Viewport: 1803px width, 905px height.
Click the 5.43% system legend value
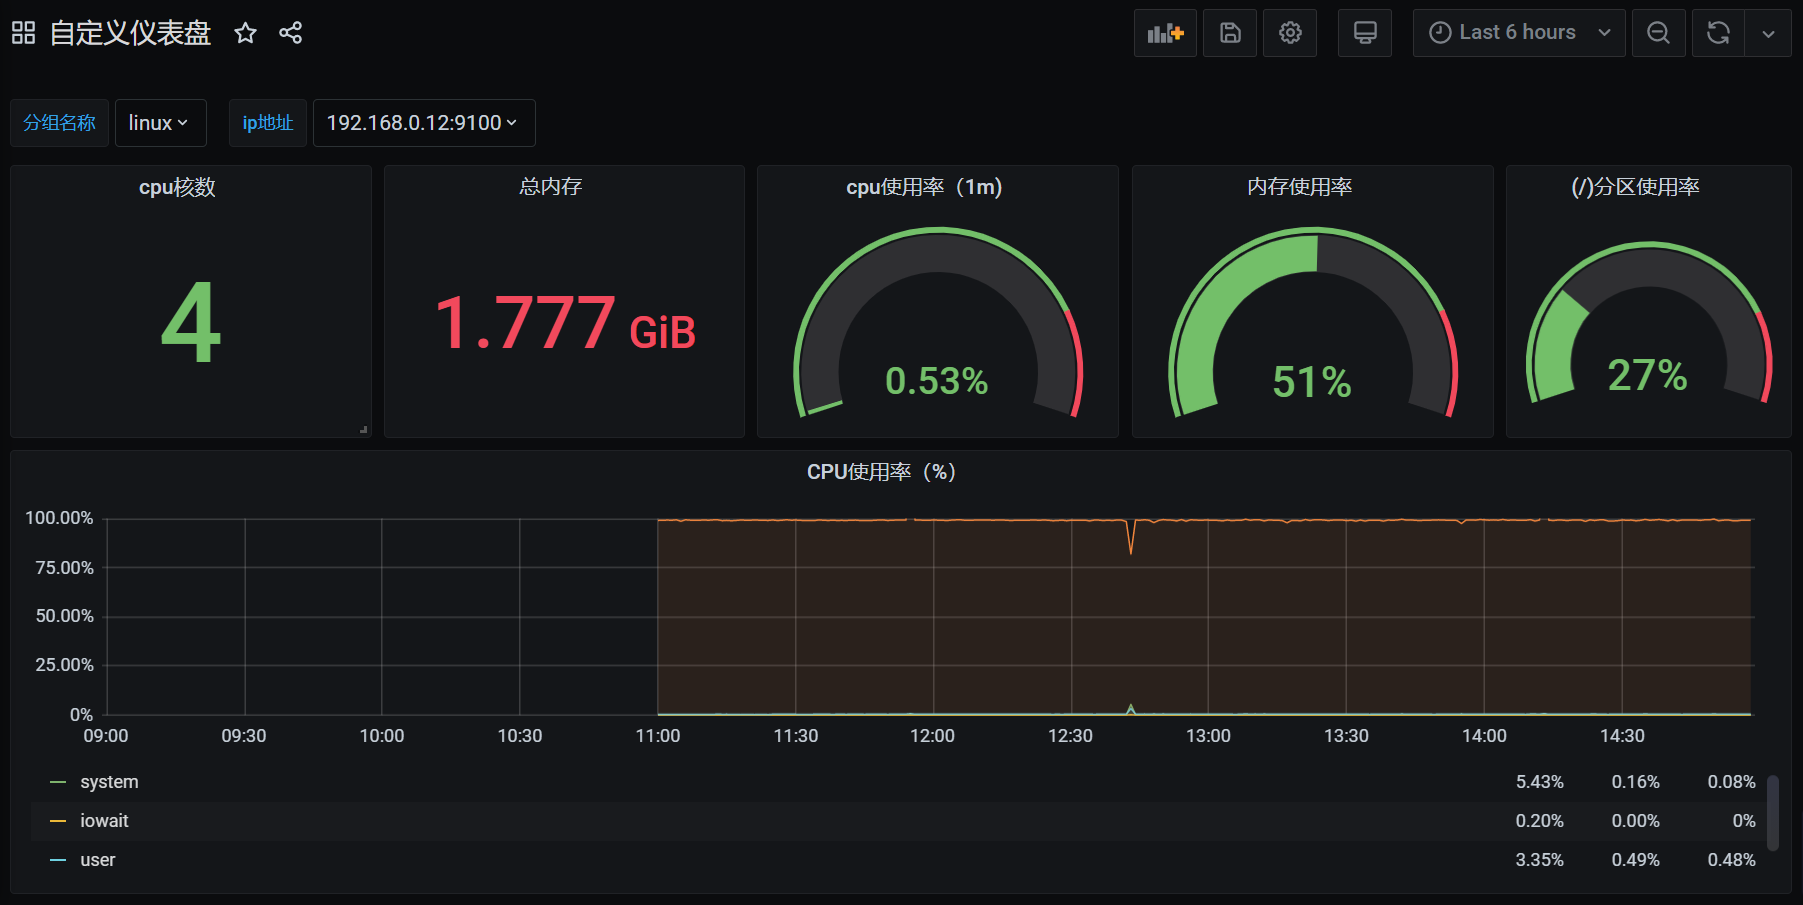click(x=1539, y=782)
